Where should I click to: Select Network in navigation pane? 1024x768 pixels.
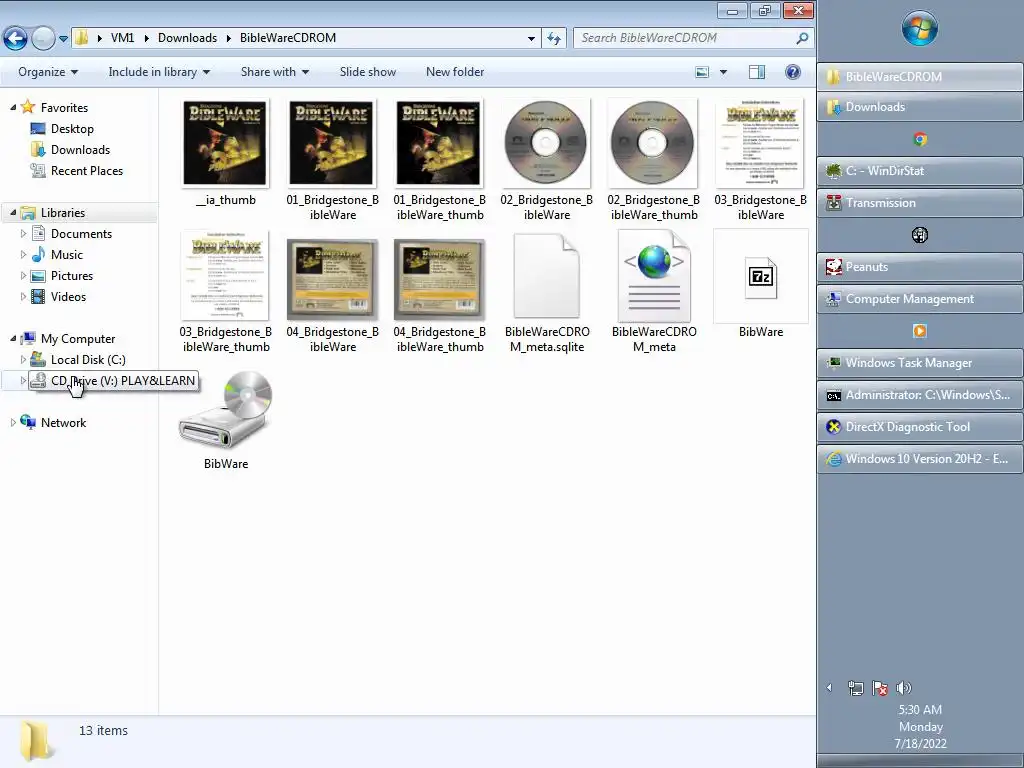point(63,423)
